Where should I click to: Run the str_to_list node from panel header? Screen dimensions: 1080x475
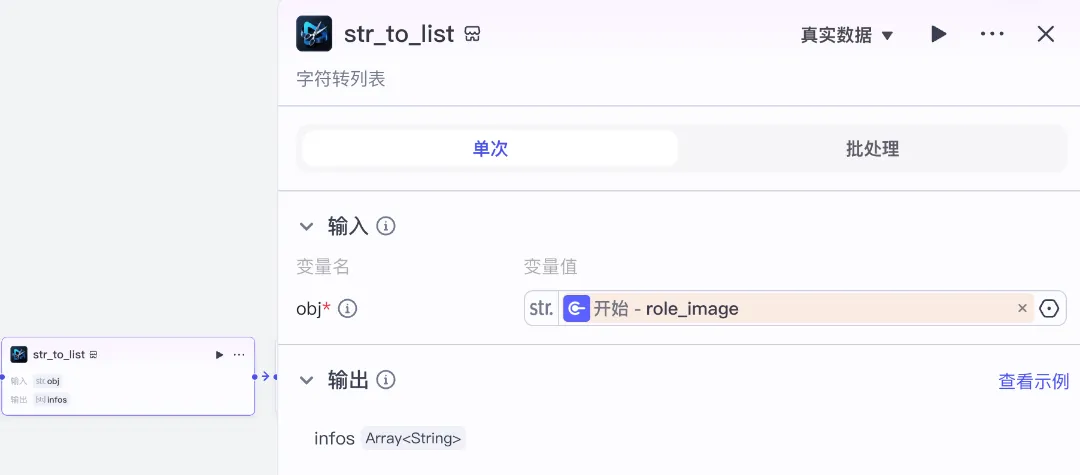tap(939, 34)
